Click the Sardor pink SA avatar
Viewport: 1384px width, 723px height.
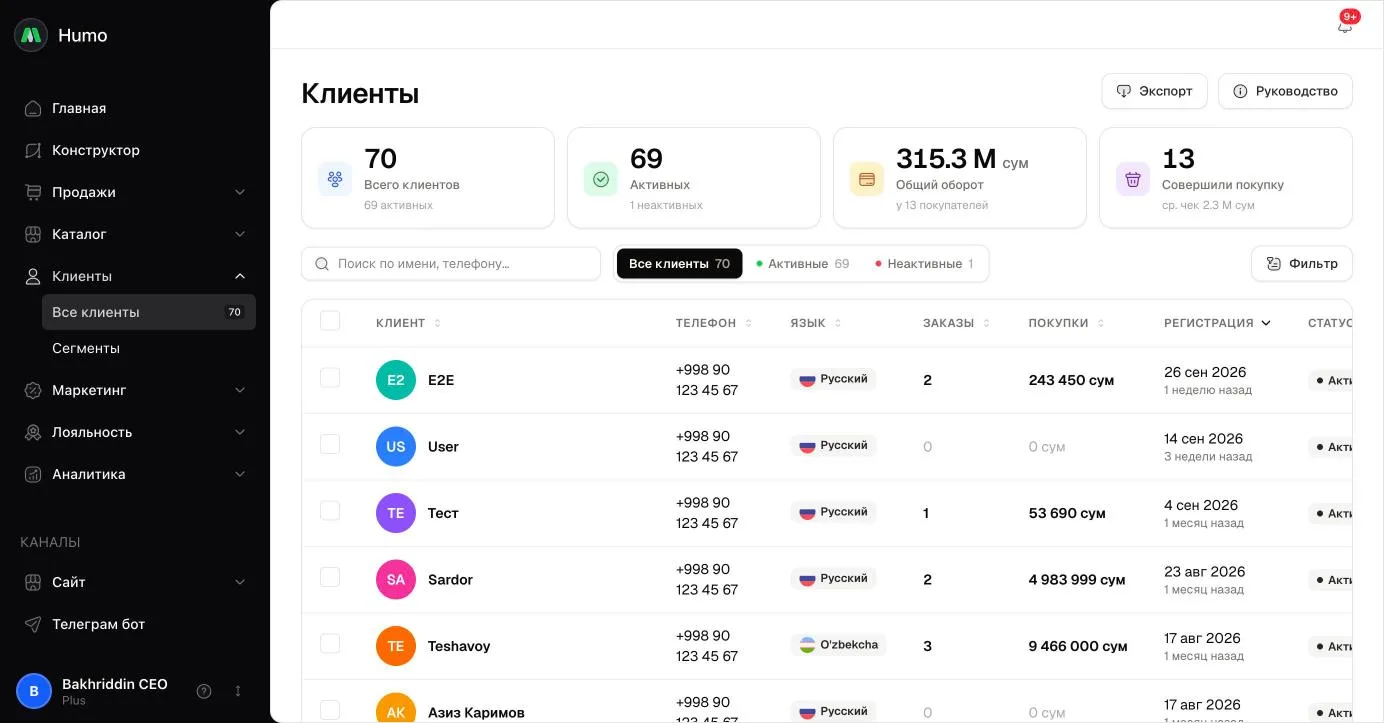tap(396, 579)
